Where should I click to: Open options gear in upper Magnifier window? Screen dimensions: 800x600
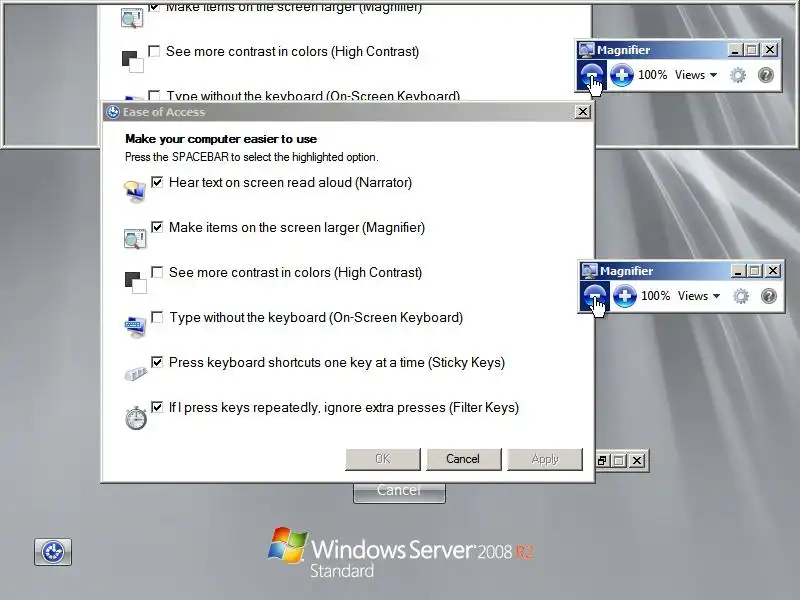click(738, 76)
